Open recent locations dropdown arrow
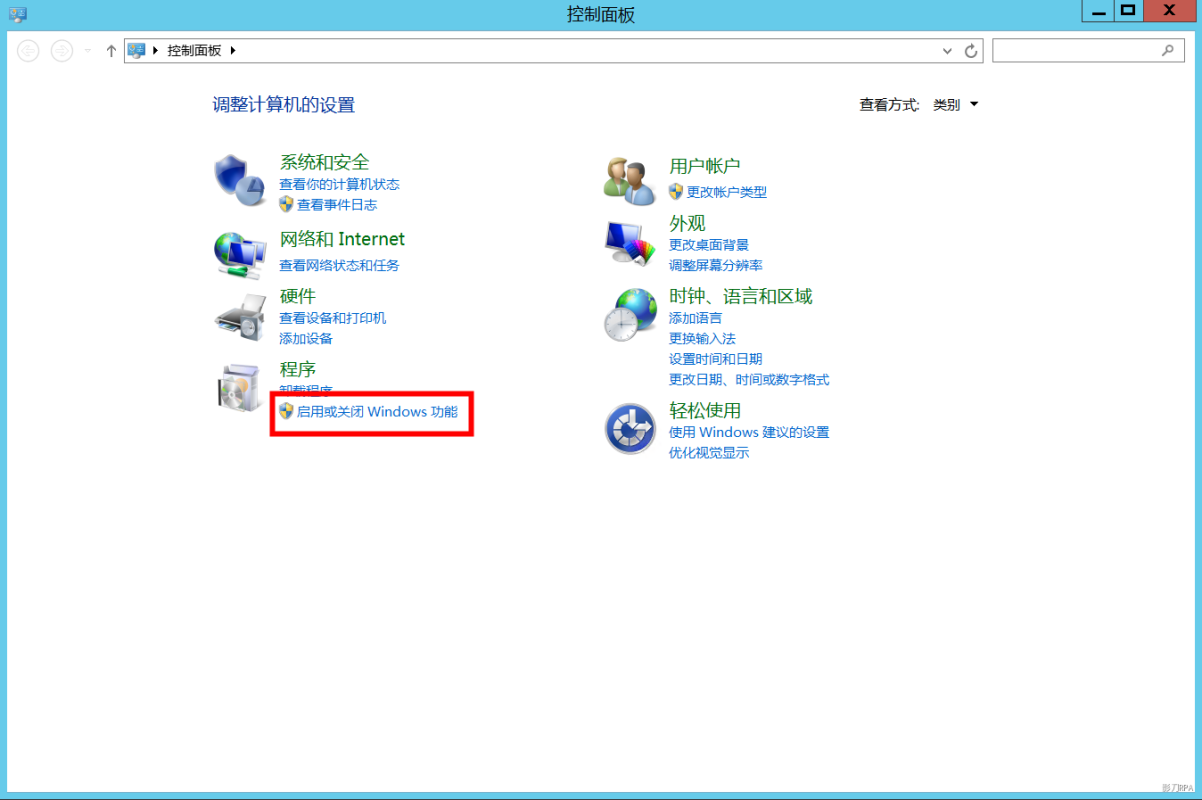Image resolution: width=1202 pixels, height=800 pixels. 88,50
